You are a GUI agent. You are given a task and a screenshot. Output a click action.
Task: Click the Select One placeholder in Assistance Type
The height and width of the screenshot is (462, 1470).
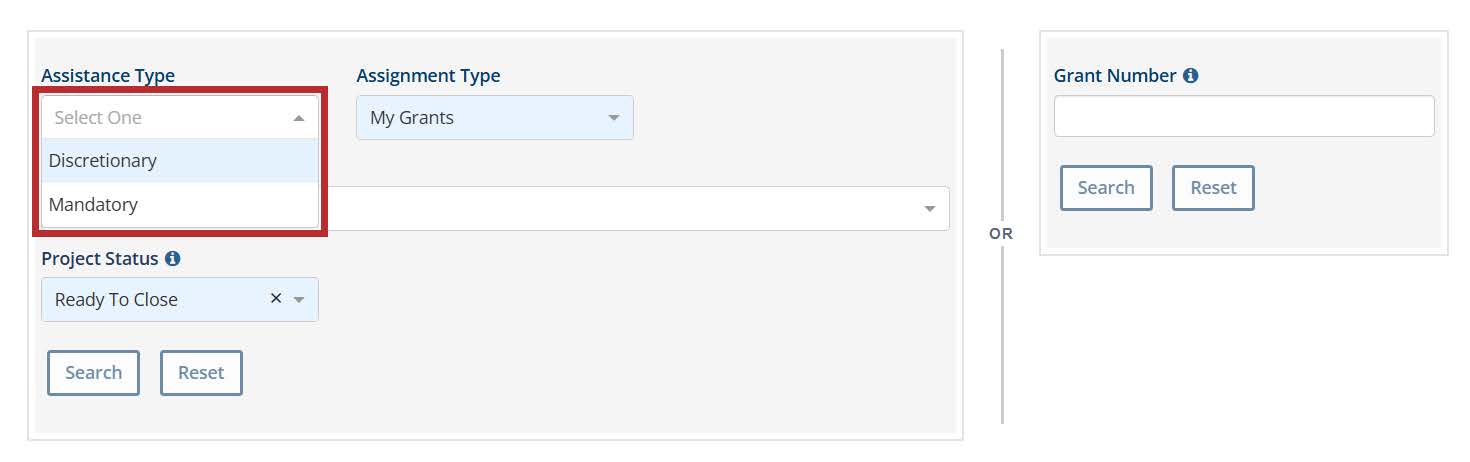(x=98, y=118)
